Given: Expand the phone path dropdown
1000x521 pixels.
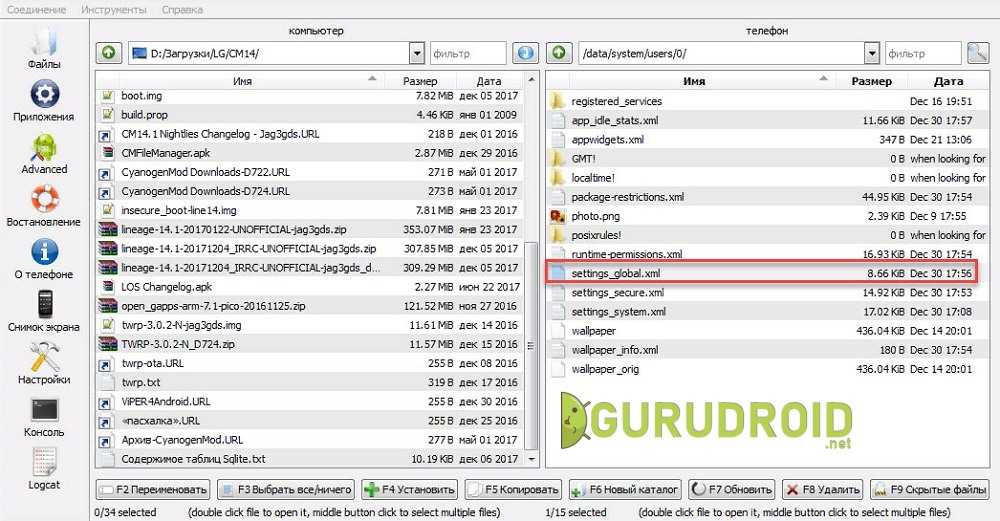Looking at the screenshot, I should (x=871, y=53).
